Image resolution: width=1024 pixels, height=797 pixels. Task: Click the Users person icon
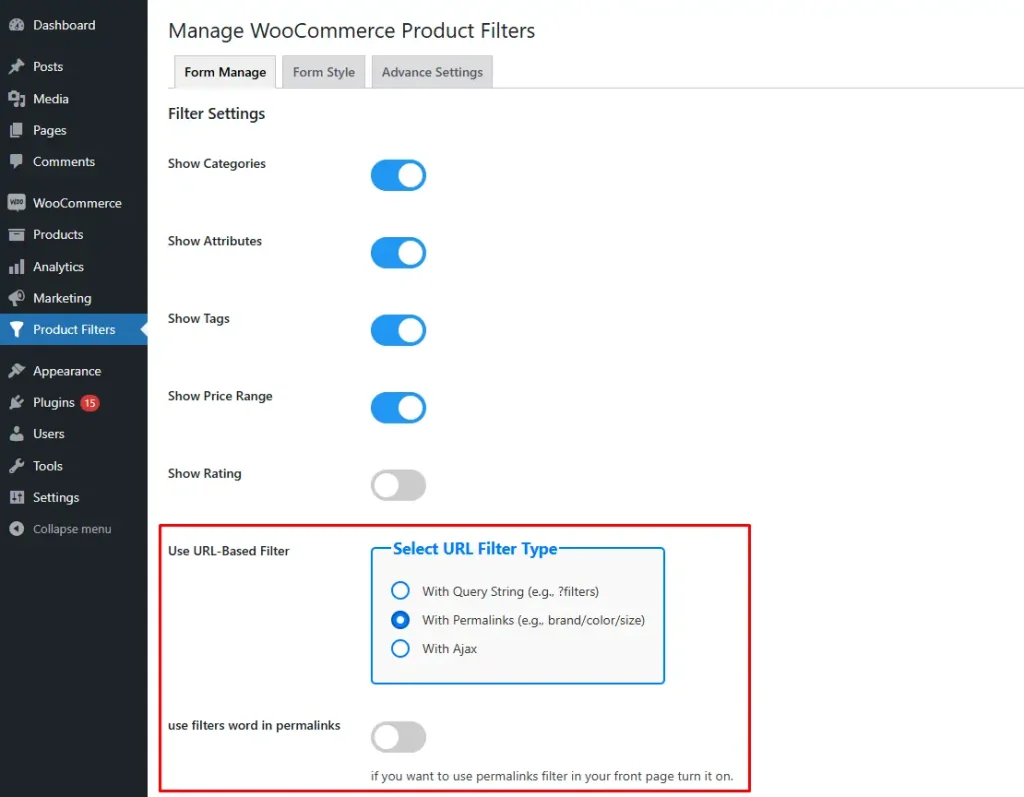(x=16, y=434)
